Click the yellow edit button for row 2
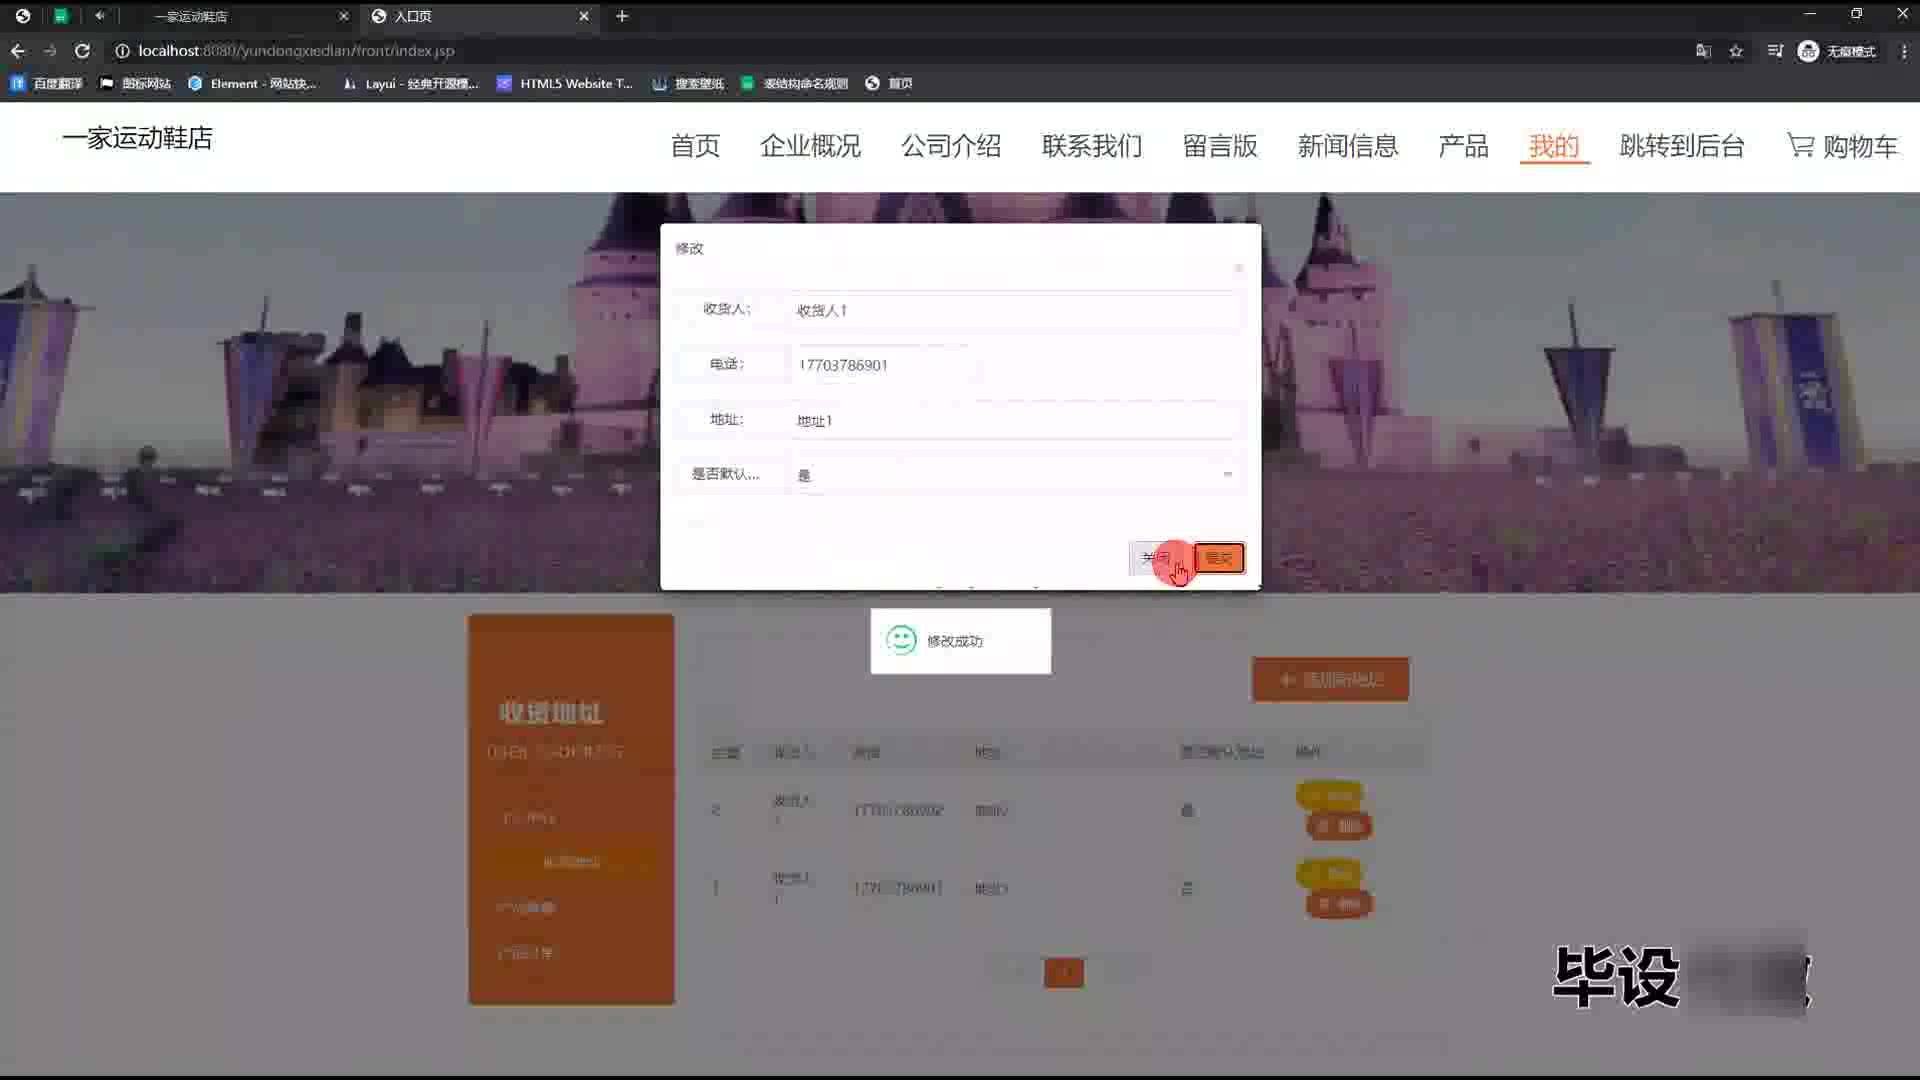Screen dimensions: 1920x1080 click(1330, 796)
